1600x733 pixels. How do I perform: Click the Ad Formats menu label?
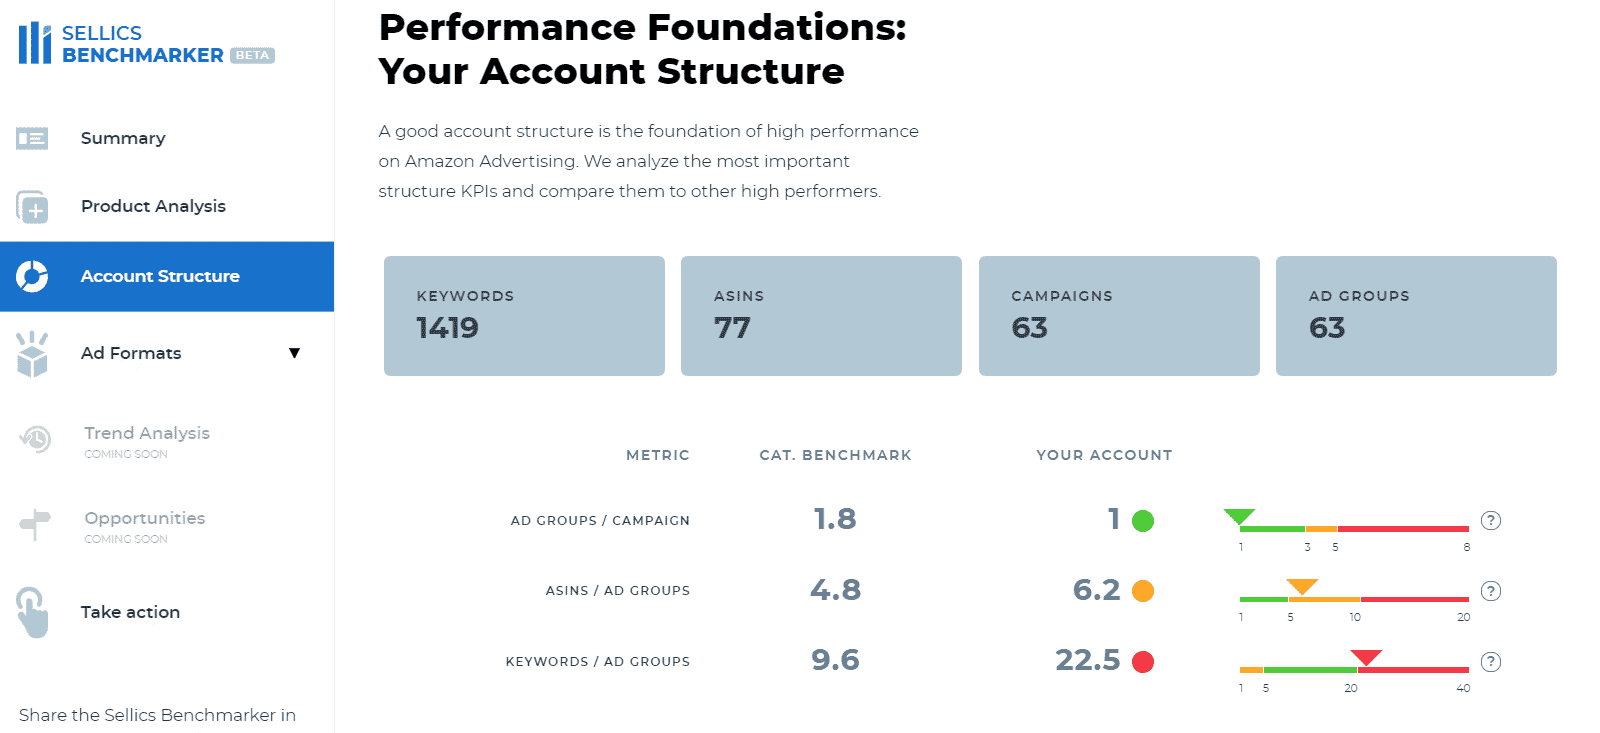(131, 353)
